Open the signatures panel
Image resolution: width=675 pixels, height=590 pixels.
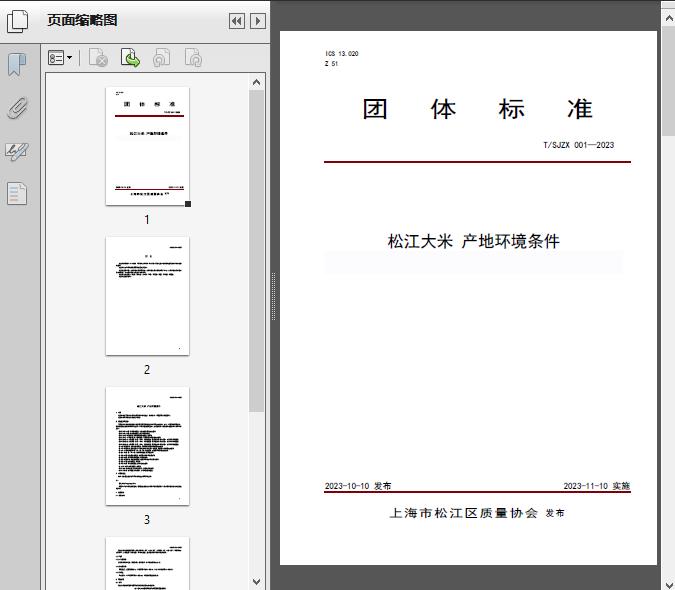coord(17,151)
